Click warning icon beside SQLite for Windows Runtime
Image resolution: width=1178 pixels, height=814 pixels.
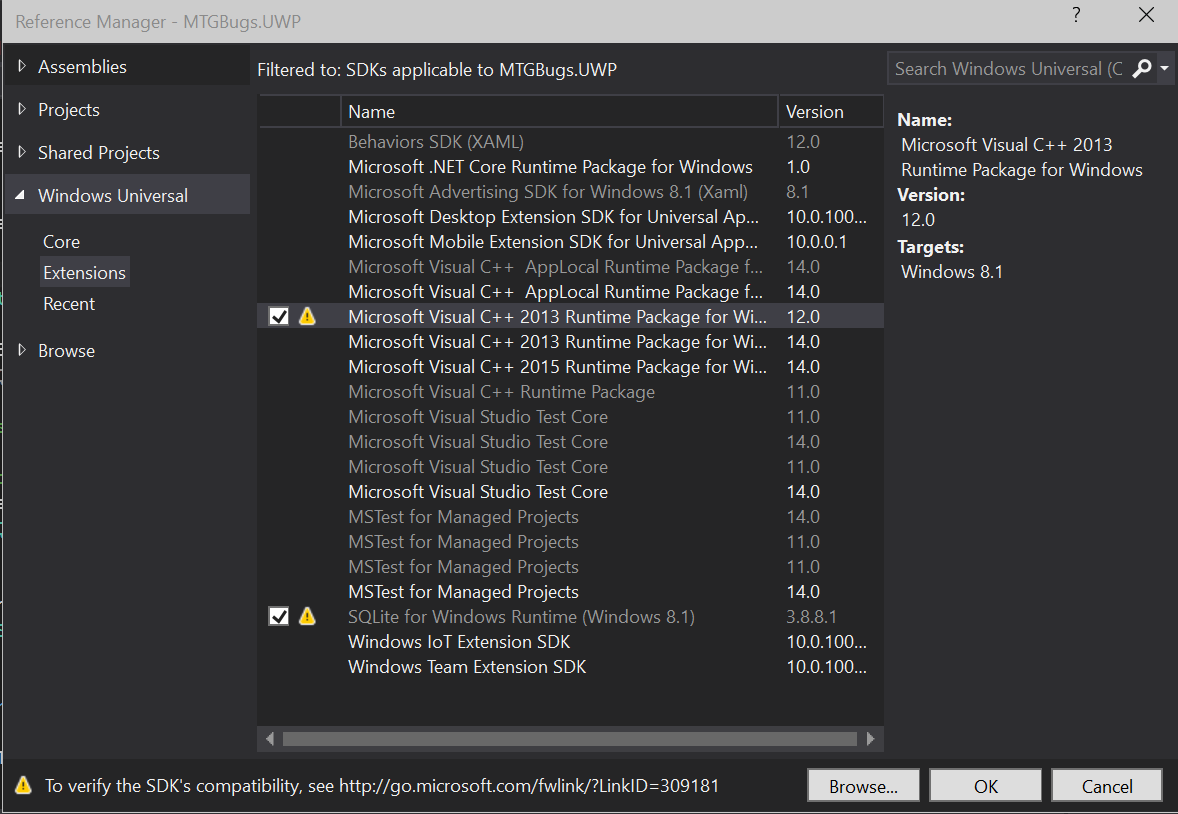click(x=307, y=617)
